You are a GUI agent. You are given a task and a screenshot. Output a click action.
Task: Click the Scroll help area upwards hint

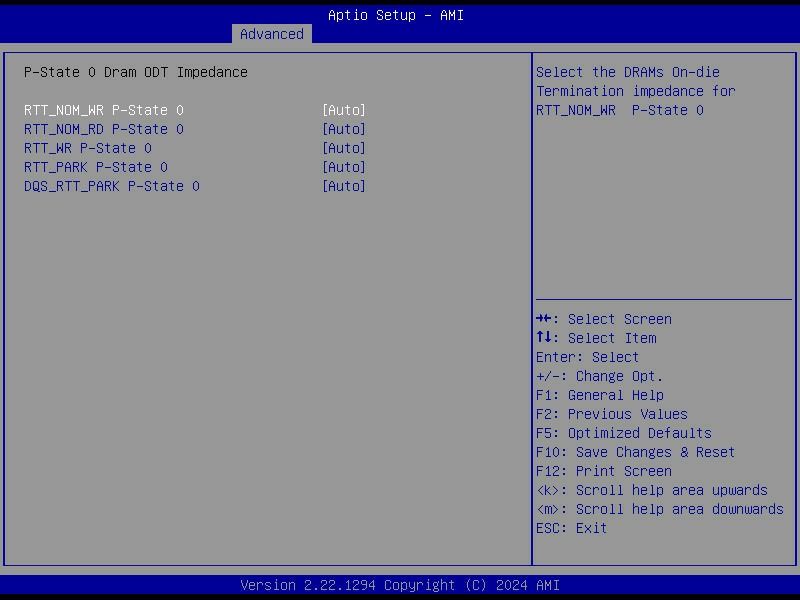[x=652, y=490]
